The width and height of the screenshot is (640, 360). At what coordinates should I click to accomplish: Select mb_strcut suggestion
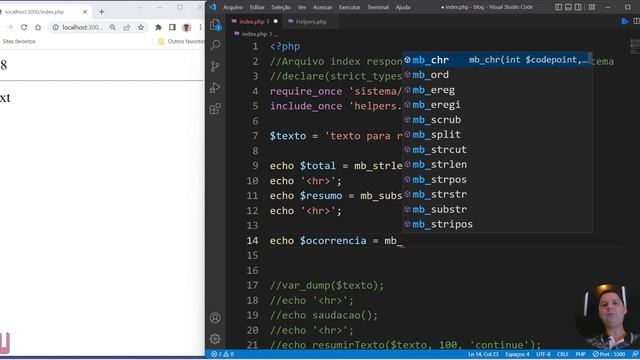point(498,150)
